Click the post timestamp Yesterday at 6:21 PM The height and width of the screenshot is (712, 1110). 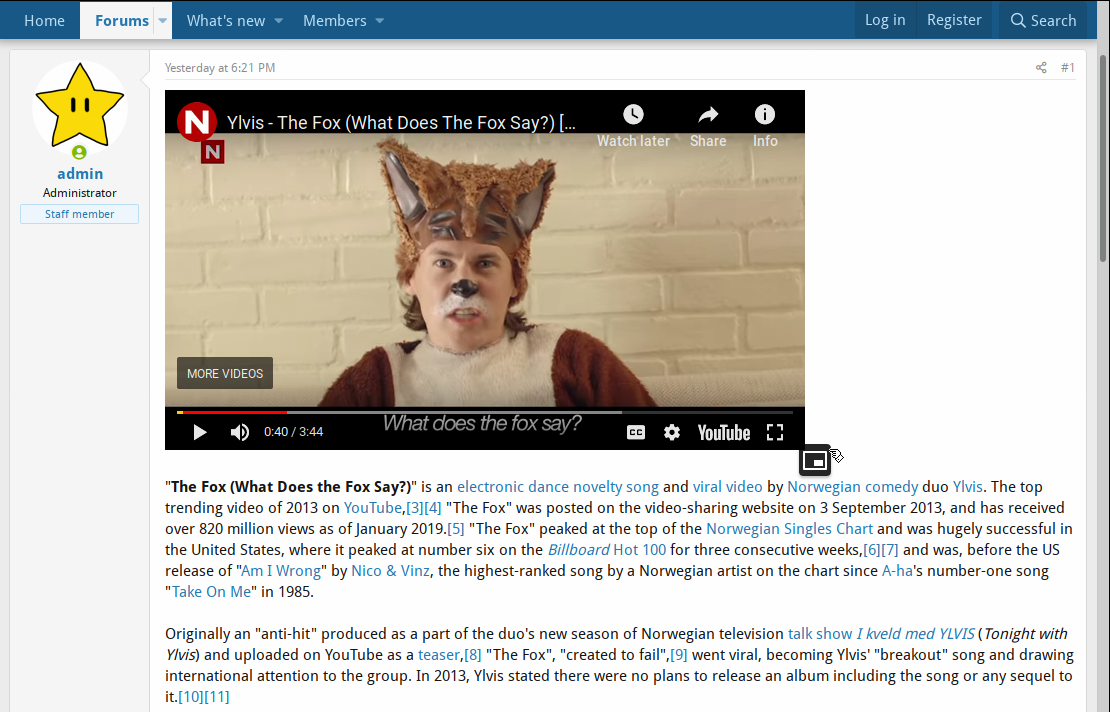tap(220, 68)
